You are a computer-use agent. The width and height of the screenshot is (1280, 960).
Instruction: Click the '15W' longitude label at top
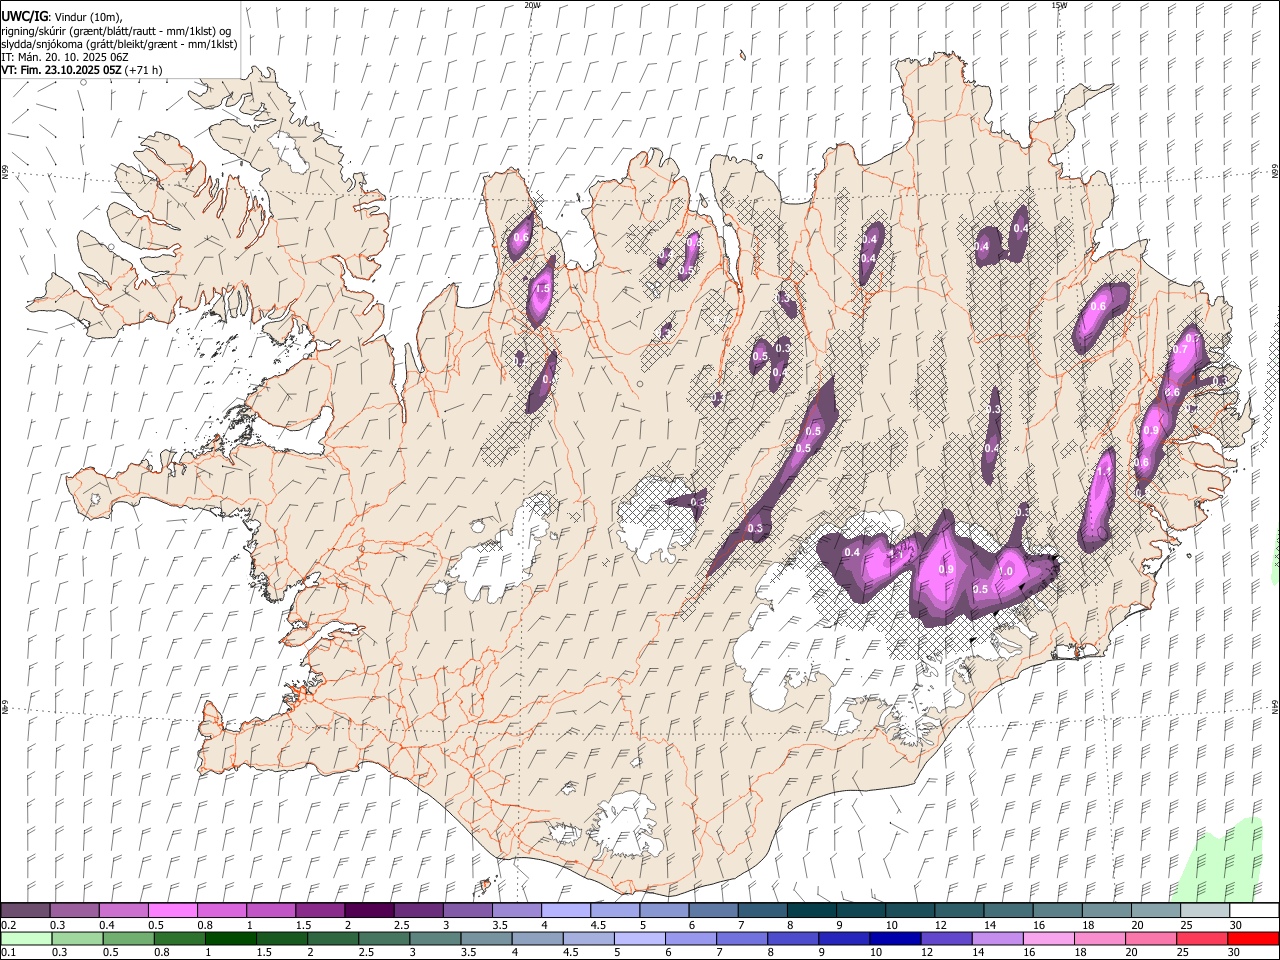tap(1058, 5)
